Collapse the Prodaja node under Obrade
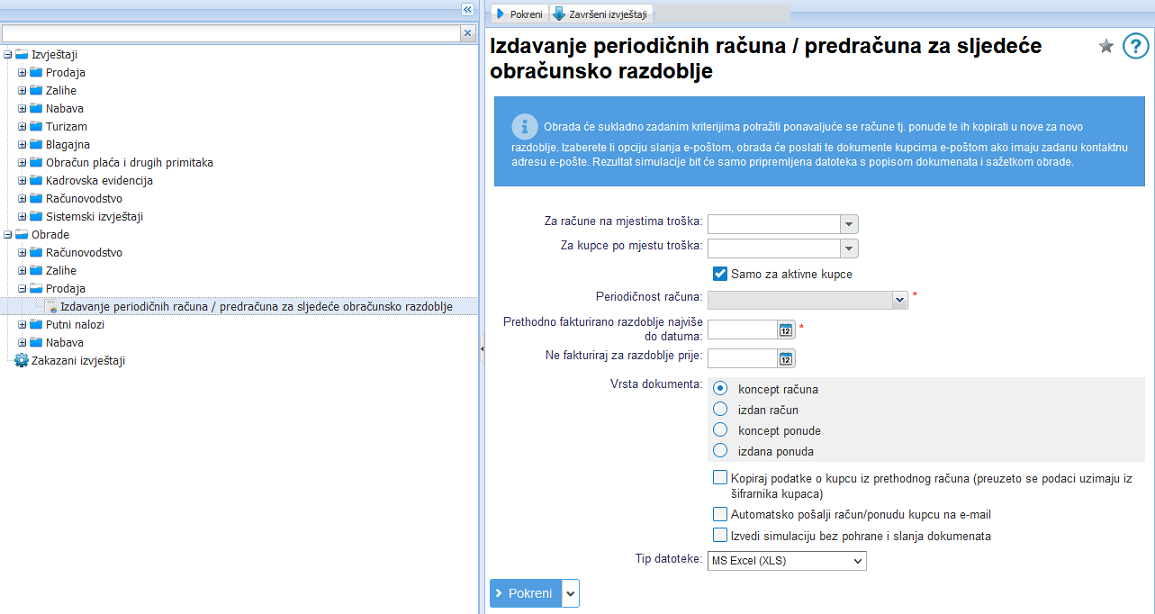 (22, 289)
